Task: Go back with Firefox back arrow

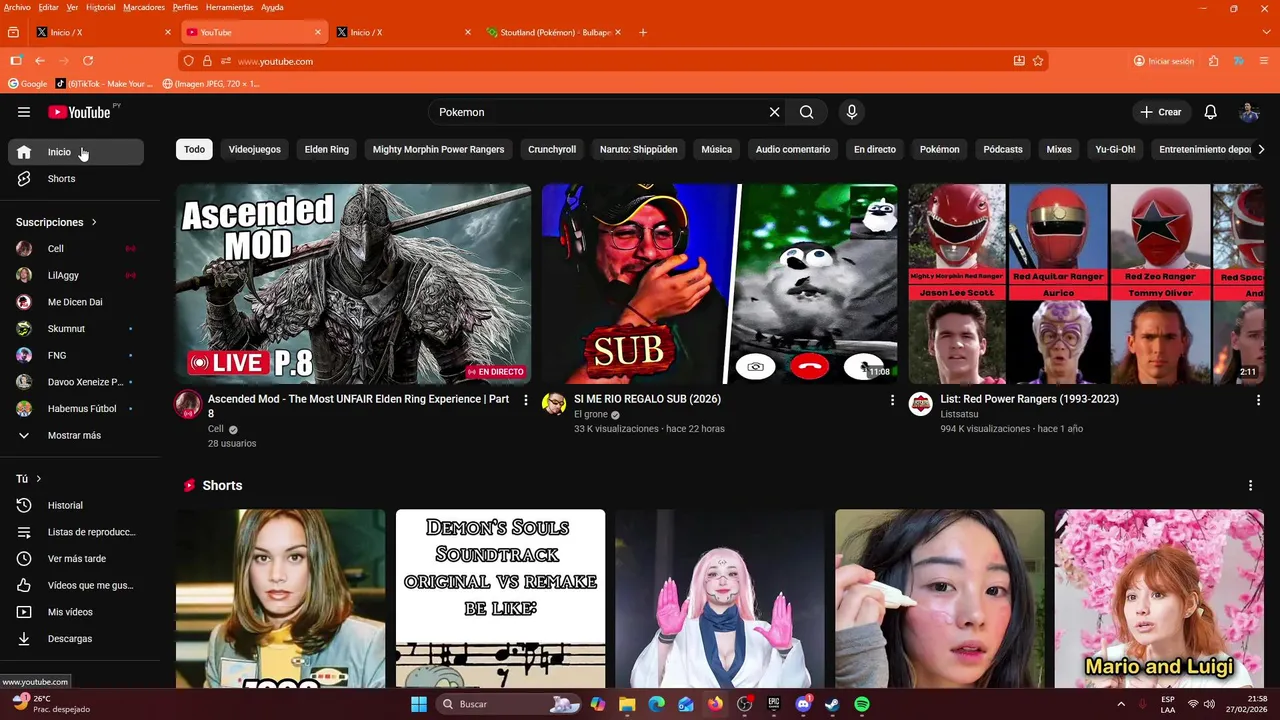Action: coord(40,61)
